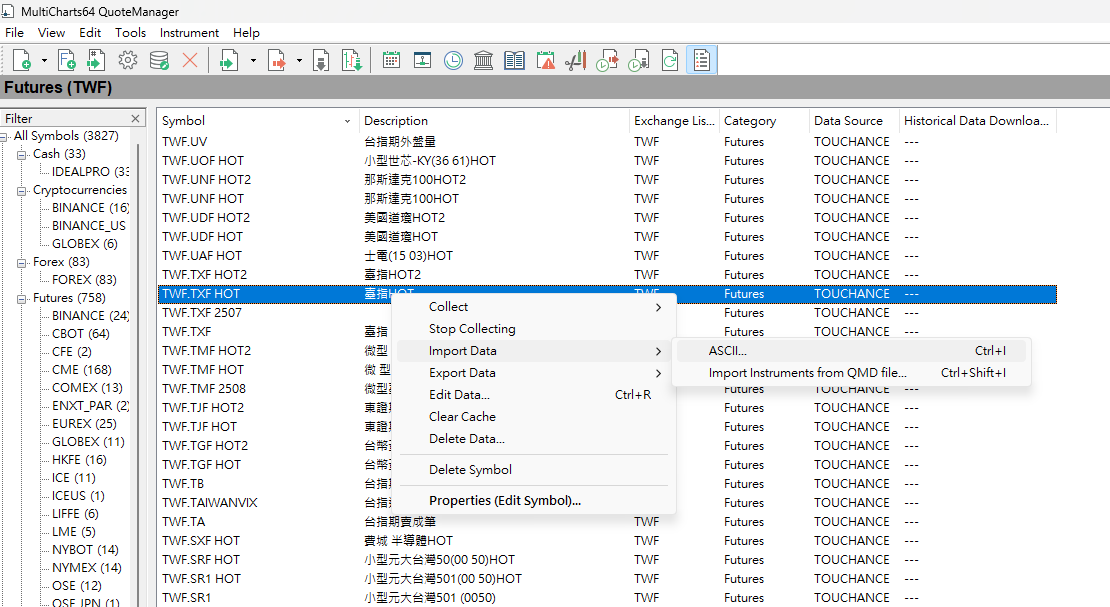Screen dimensions: 1110x607
Task: Select the TWF.UV row in symbol list
Action: pyautogui.click(x=185, y=142)
